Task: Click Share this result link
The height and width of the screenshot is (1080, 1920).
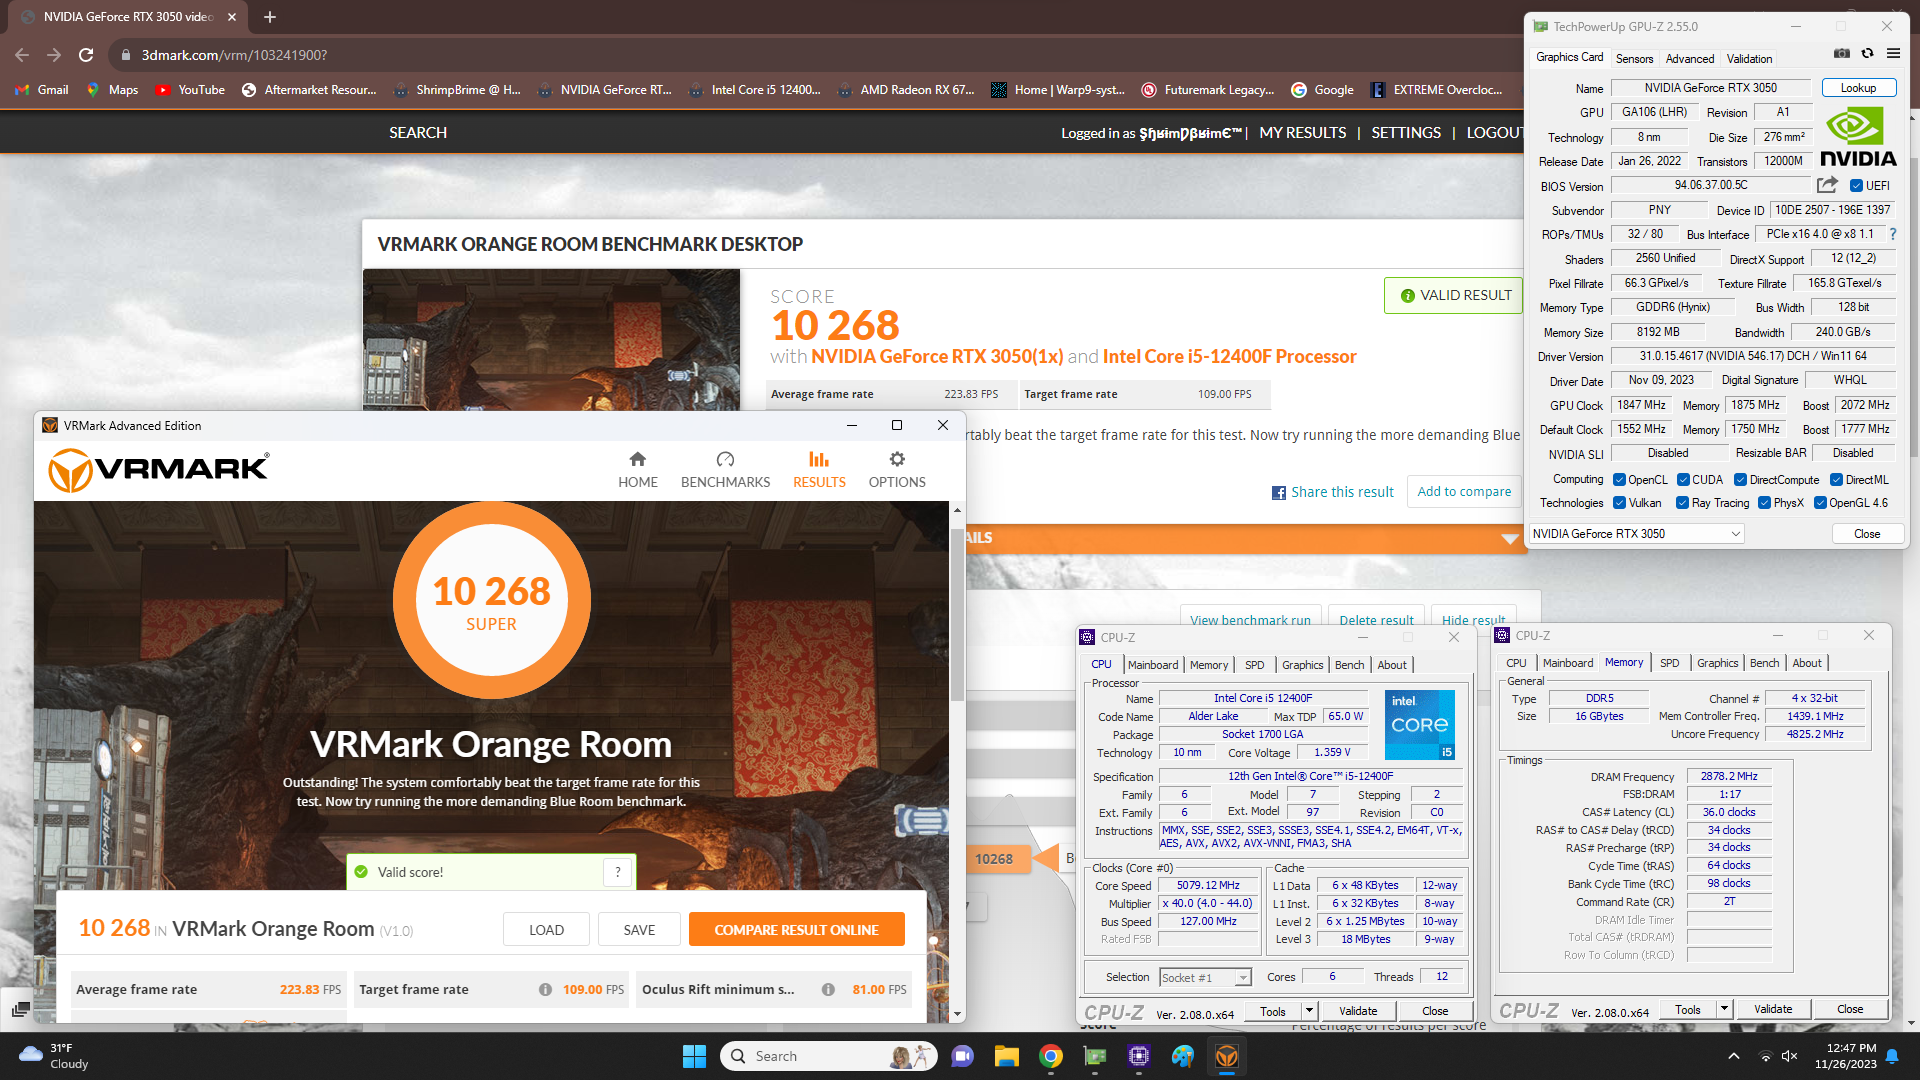Action: pos(1342,492)
